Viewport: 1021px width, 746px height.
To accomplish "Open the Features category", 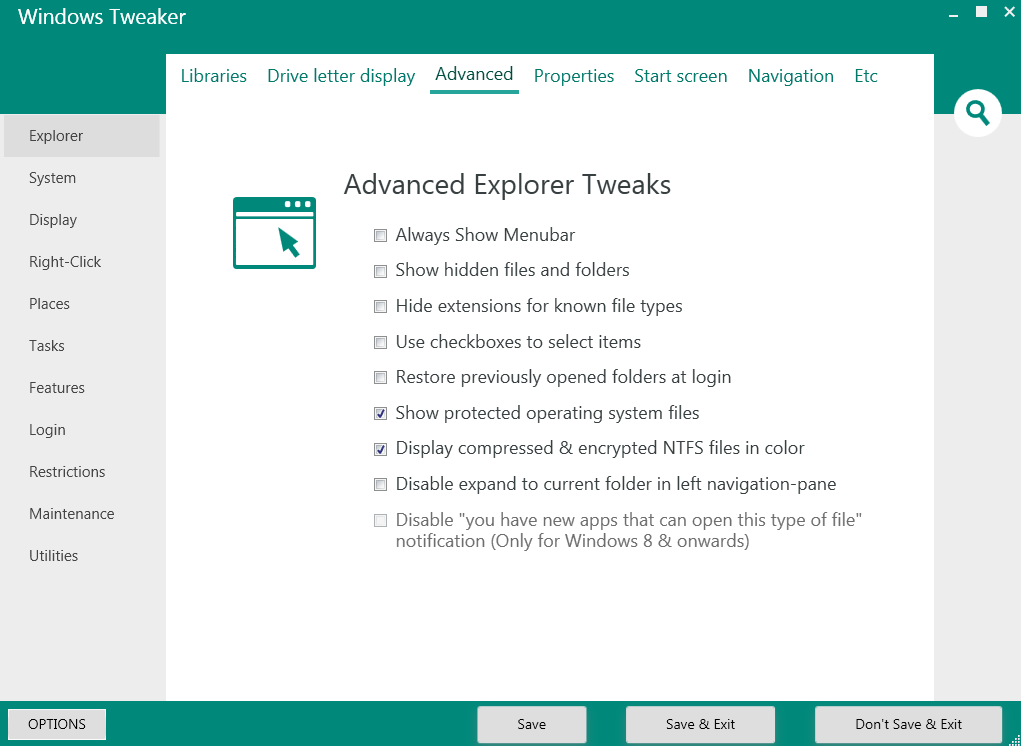I will [81, 387].
